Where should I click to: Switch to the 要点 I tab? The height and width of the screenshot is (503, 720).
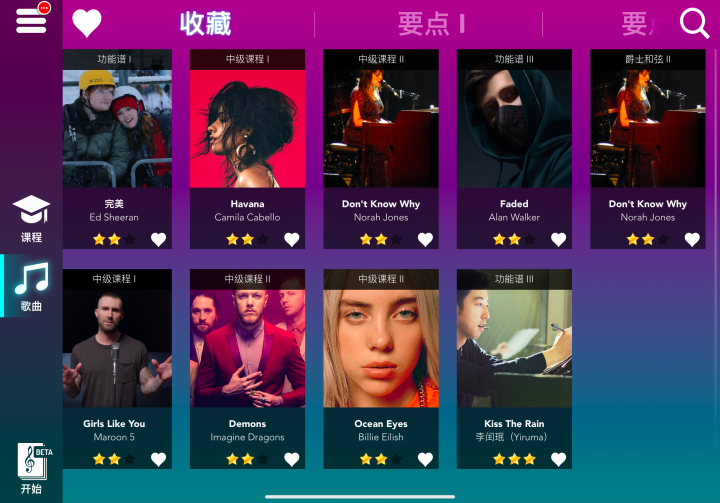(x=431, y=24)
